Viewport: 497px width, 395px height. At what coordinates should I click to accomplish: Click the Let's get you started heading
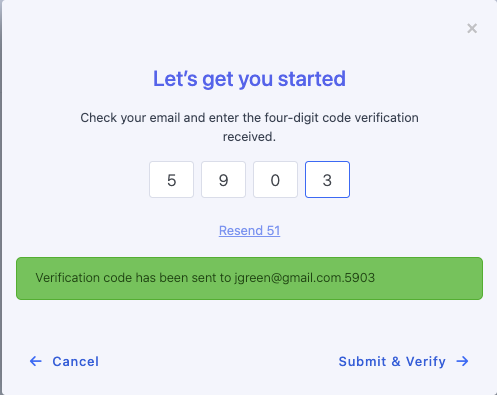tap(249, 79)
